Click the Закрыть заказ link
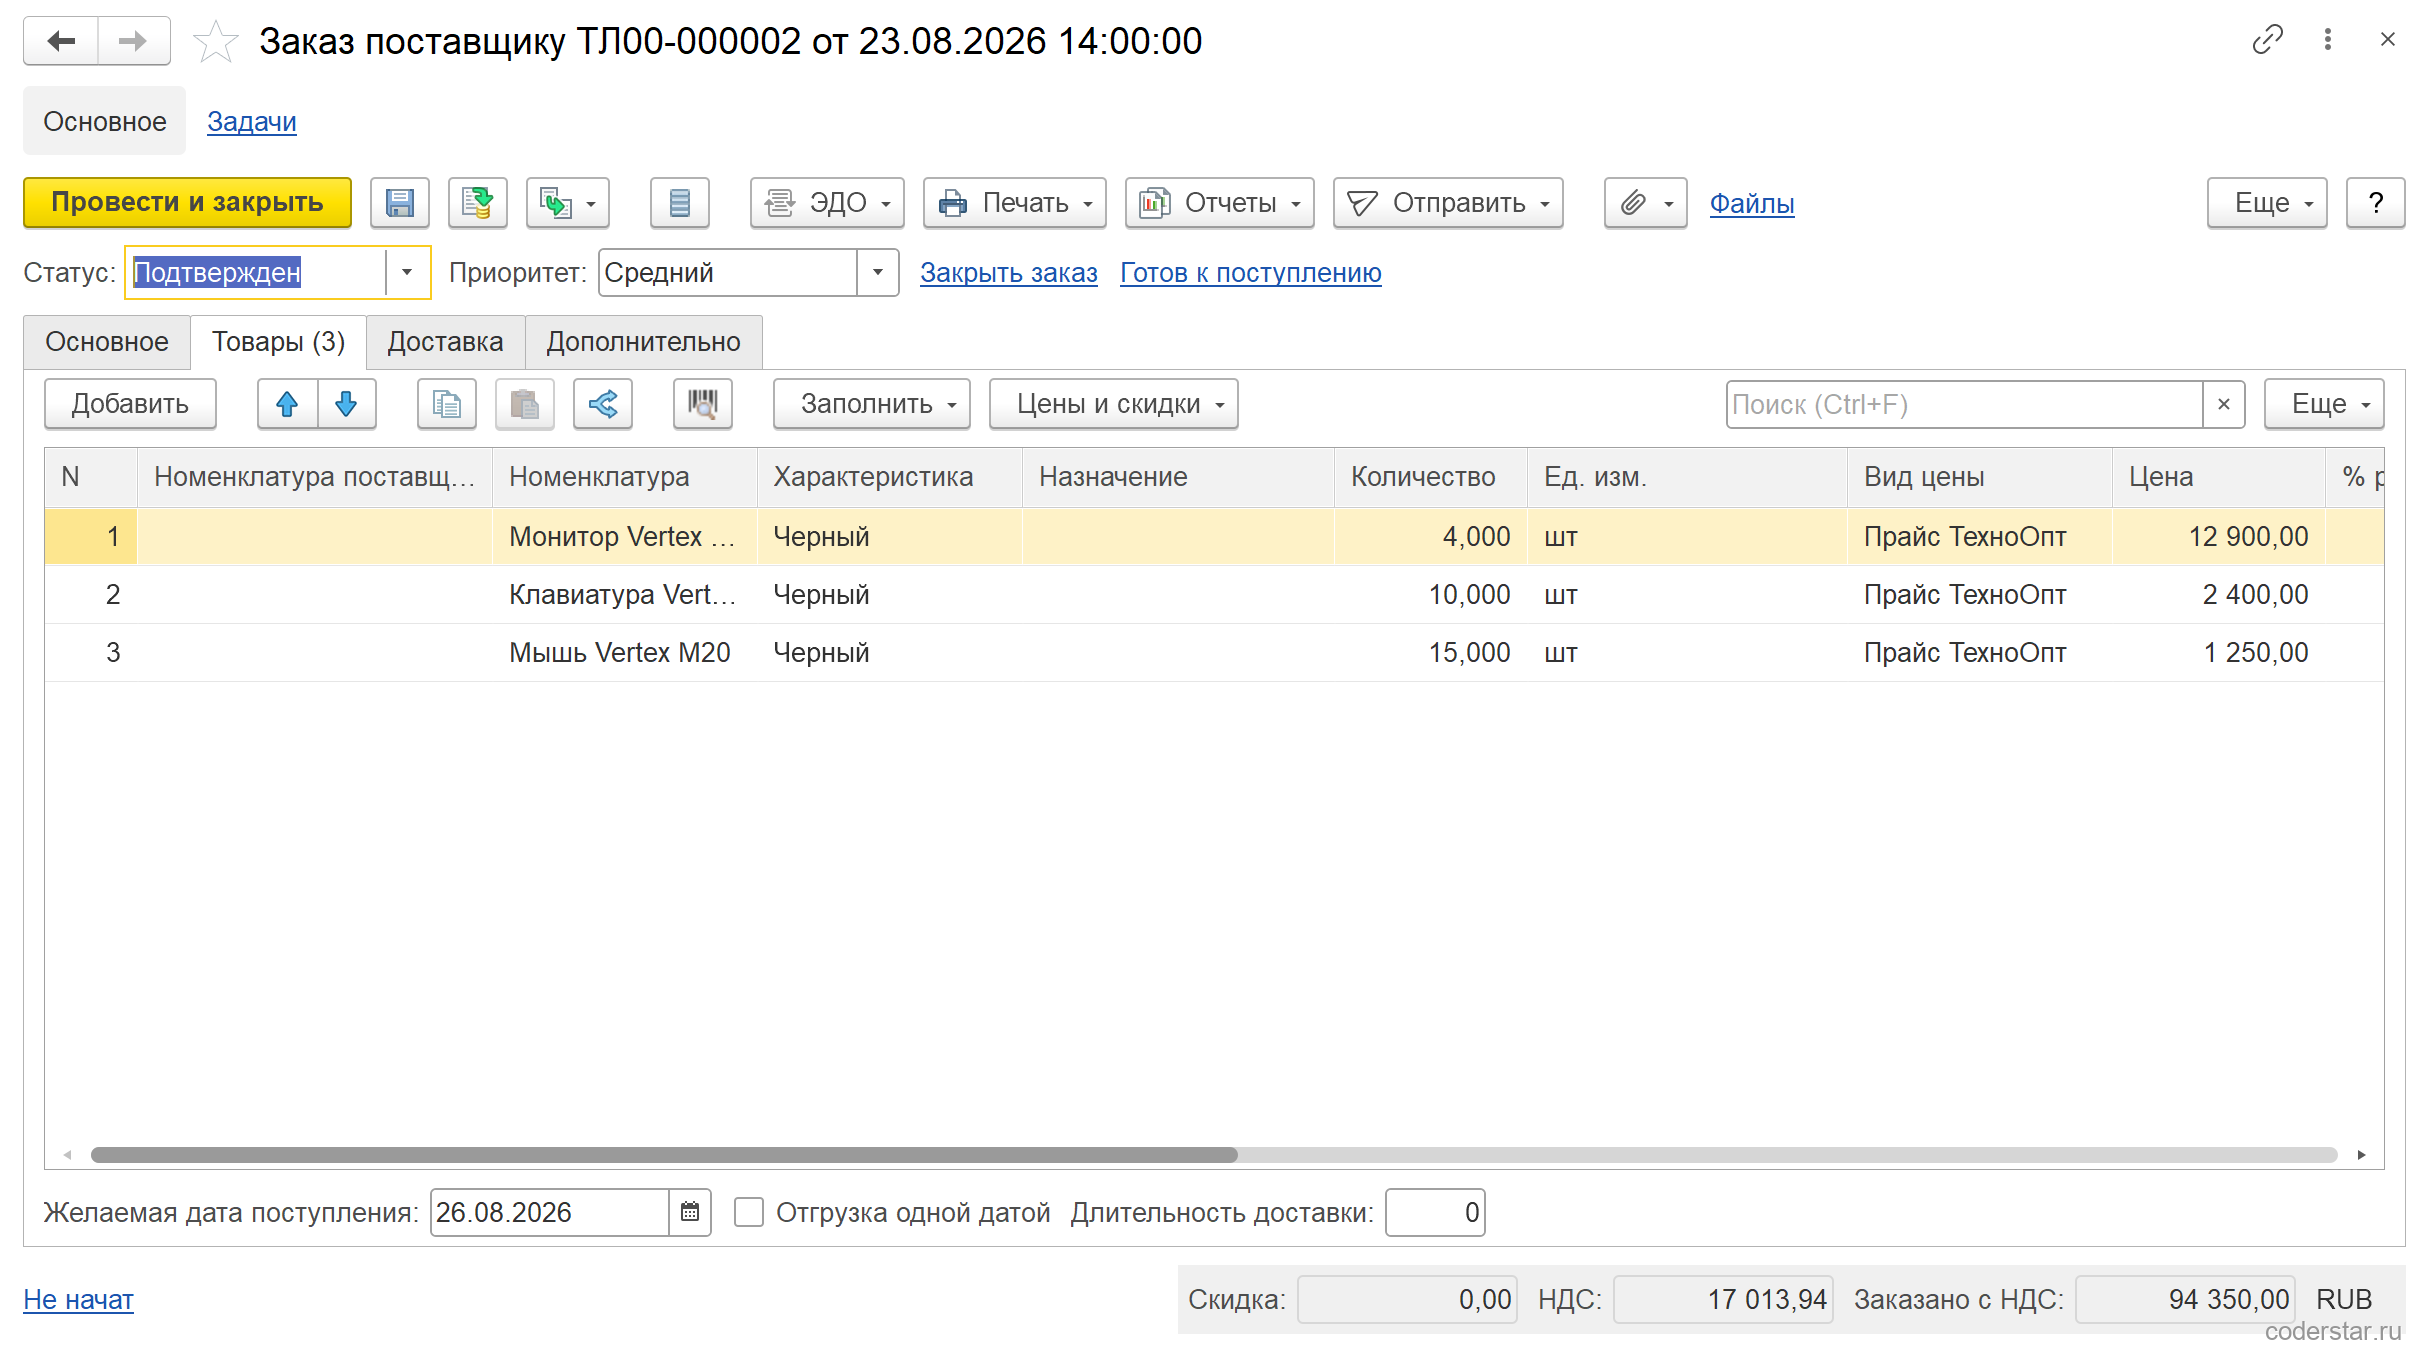 (1009, 272)
